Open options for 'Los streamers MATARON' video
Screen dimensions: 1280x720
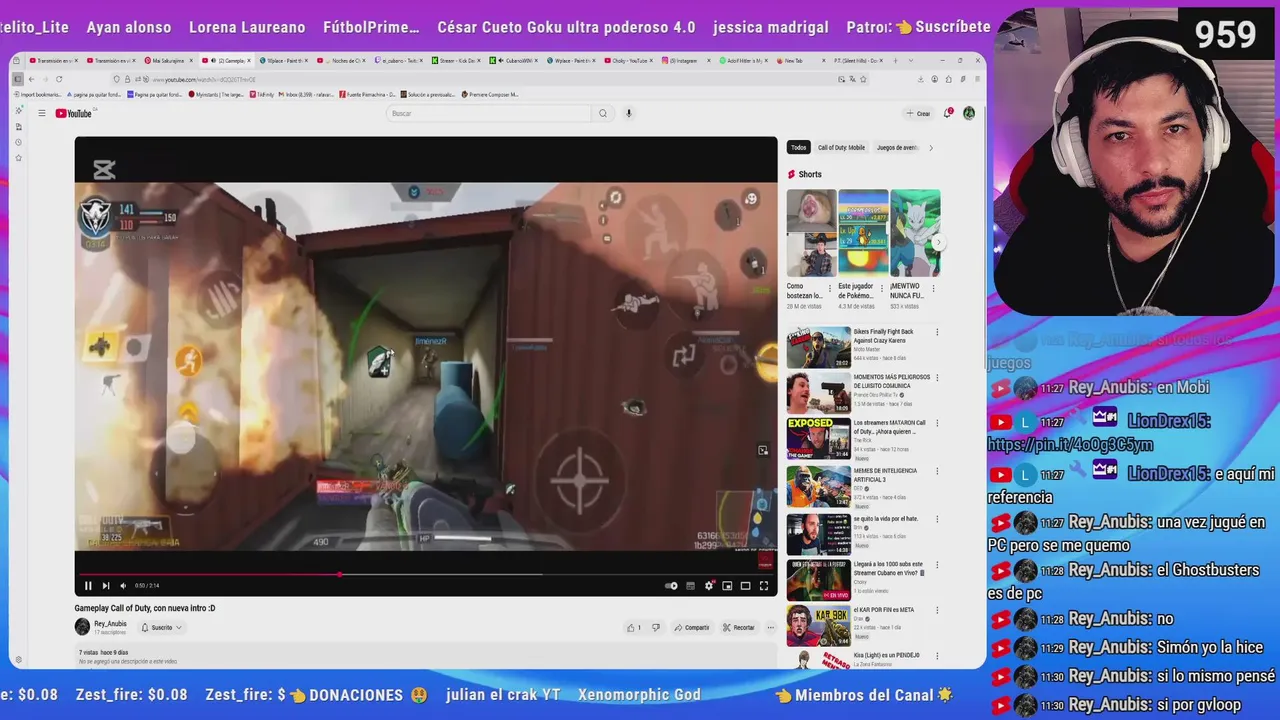tap(937, 425)
